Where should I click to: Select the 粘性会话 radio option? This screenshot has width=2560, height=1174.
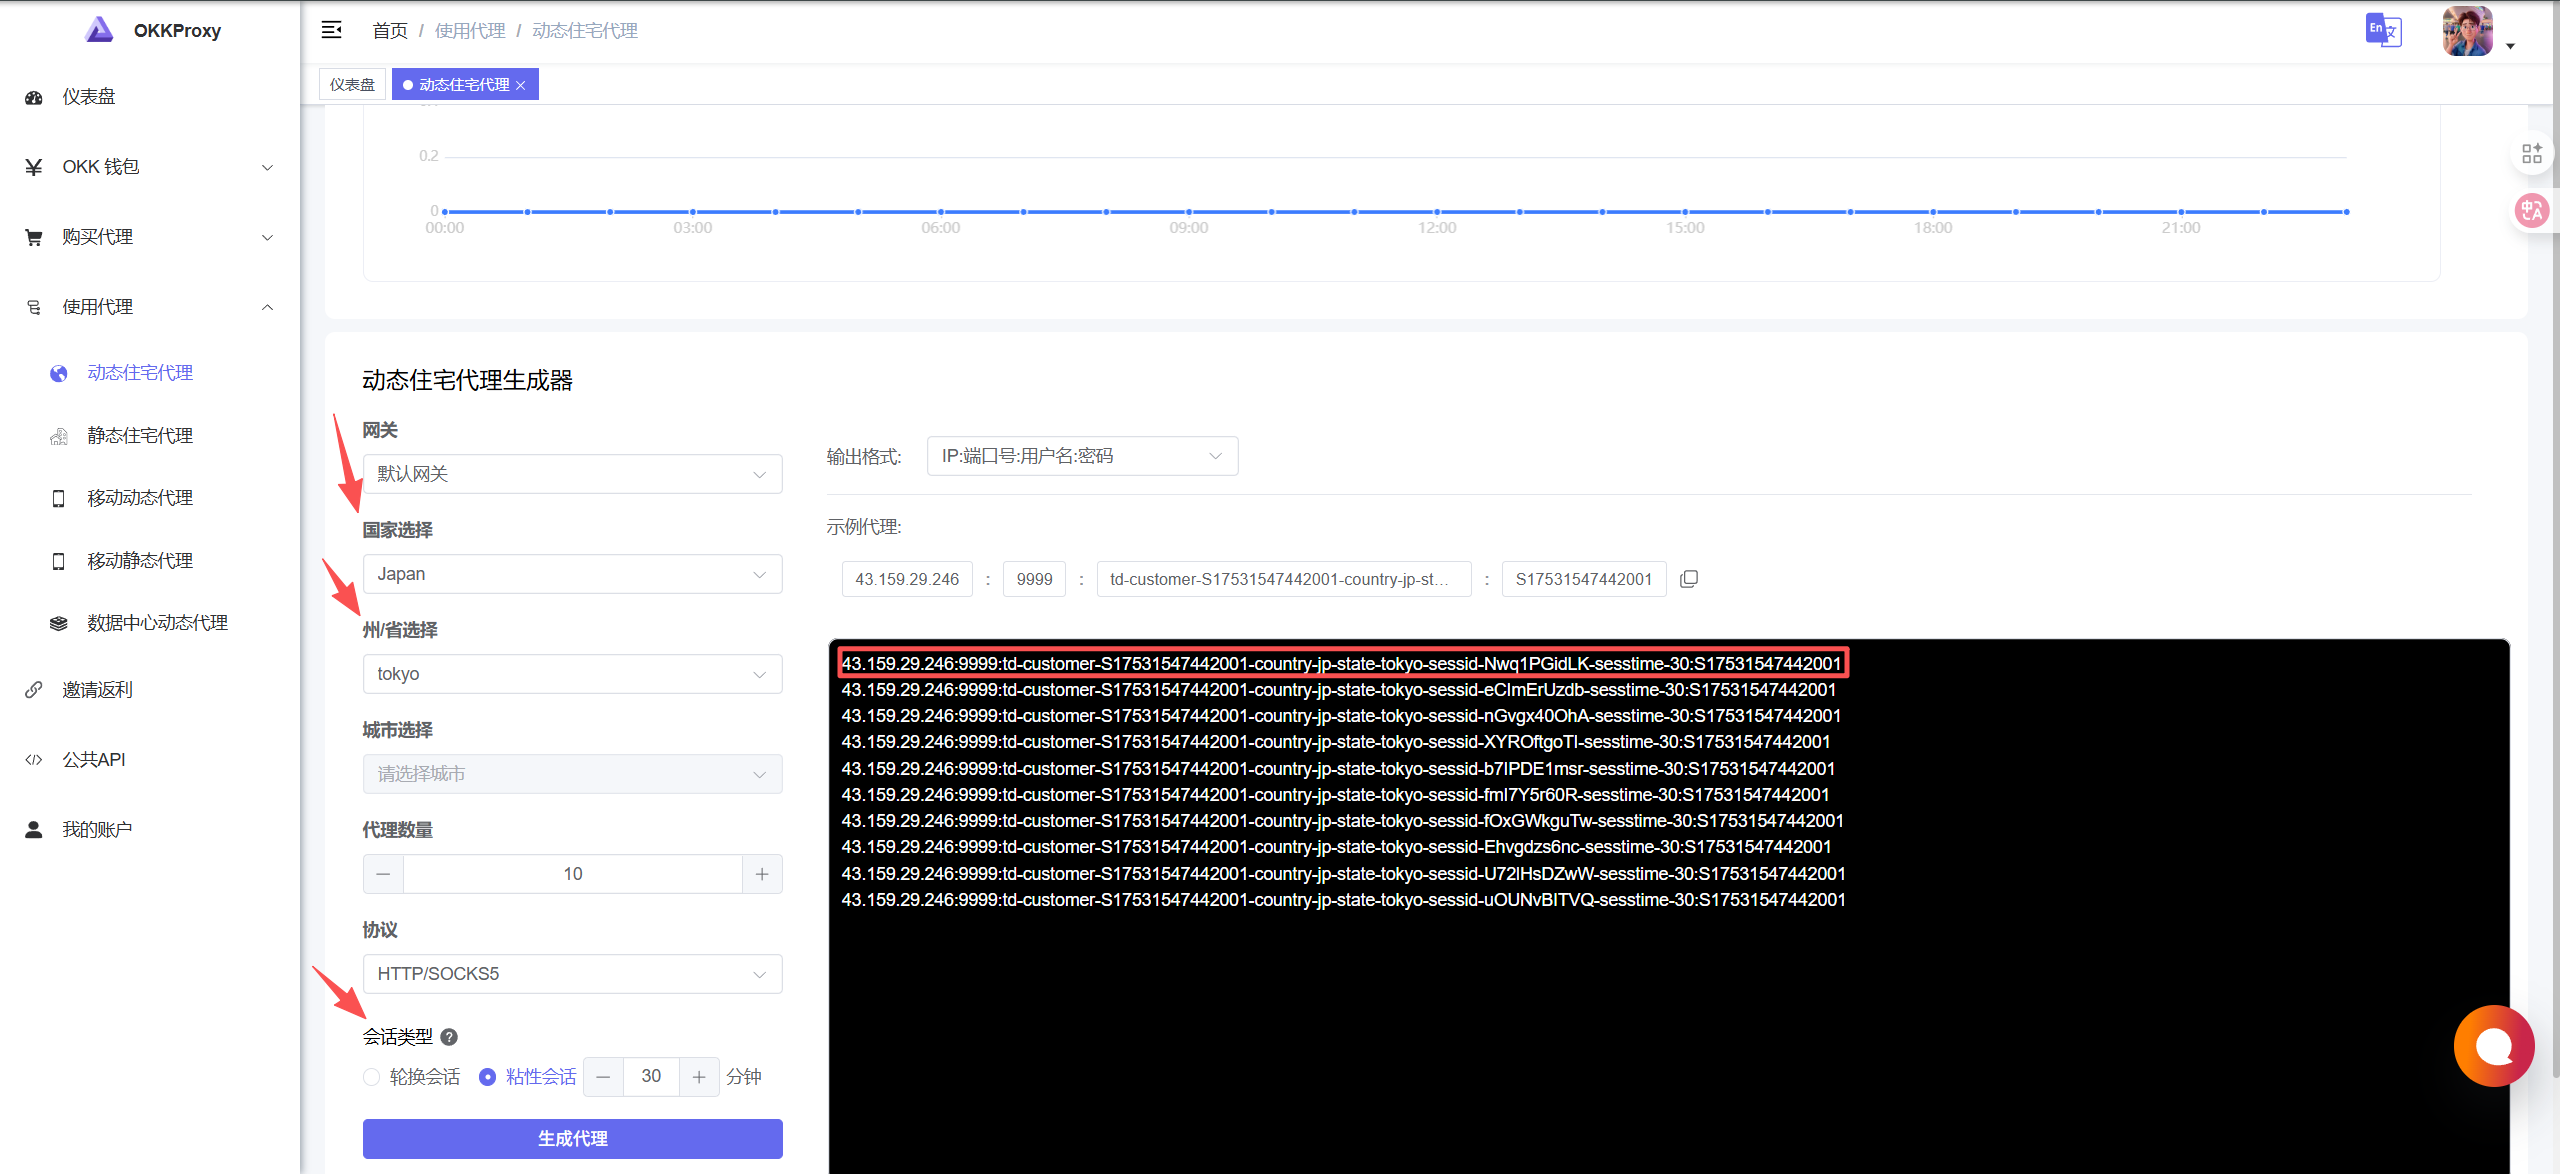pos(488,1077)
